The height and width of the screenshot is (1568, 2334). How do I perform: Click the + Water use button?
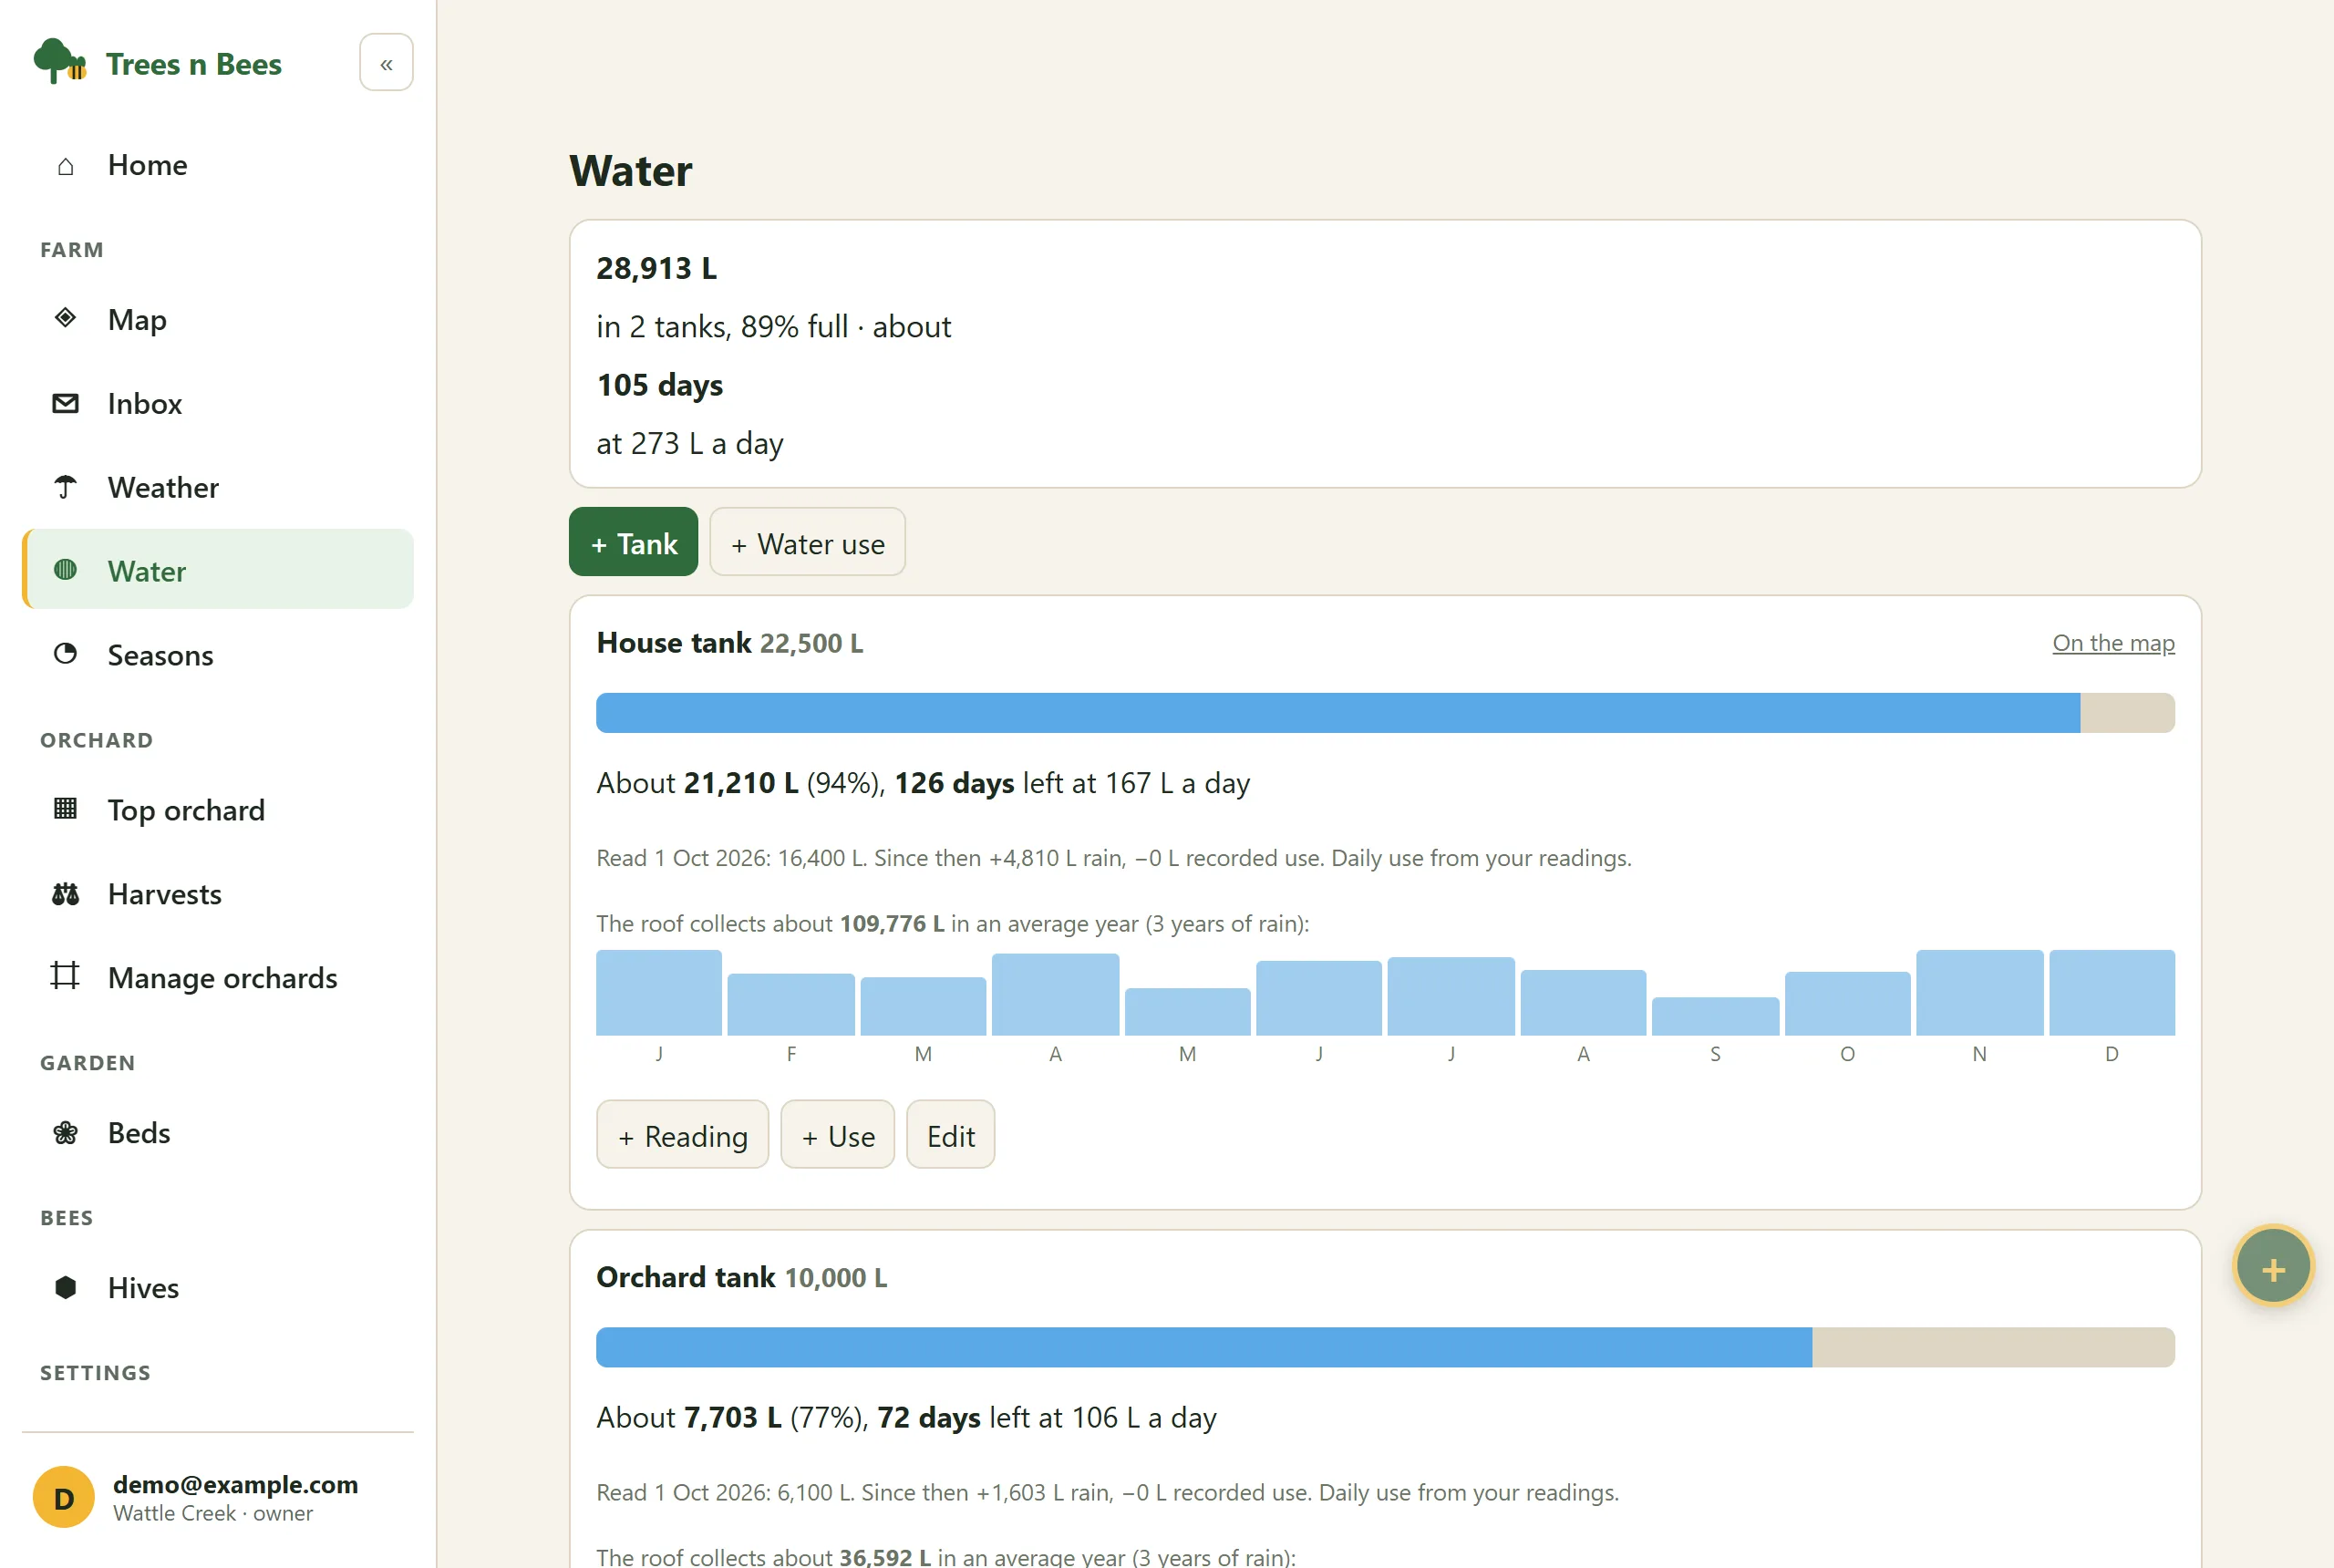click(807, 542)
